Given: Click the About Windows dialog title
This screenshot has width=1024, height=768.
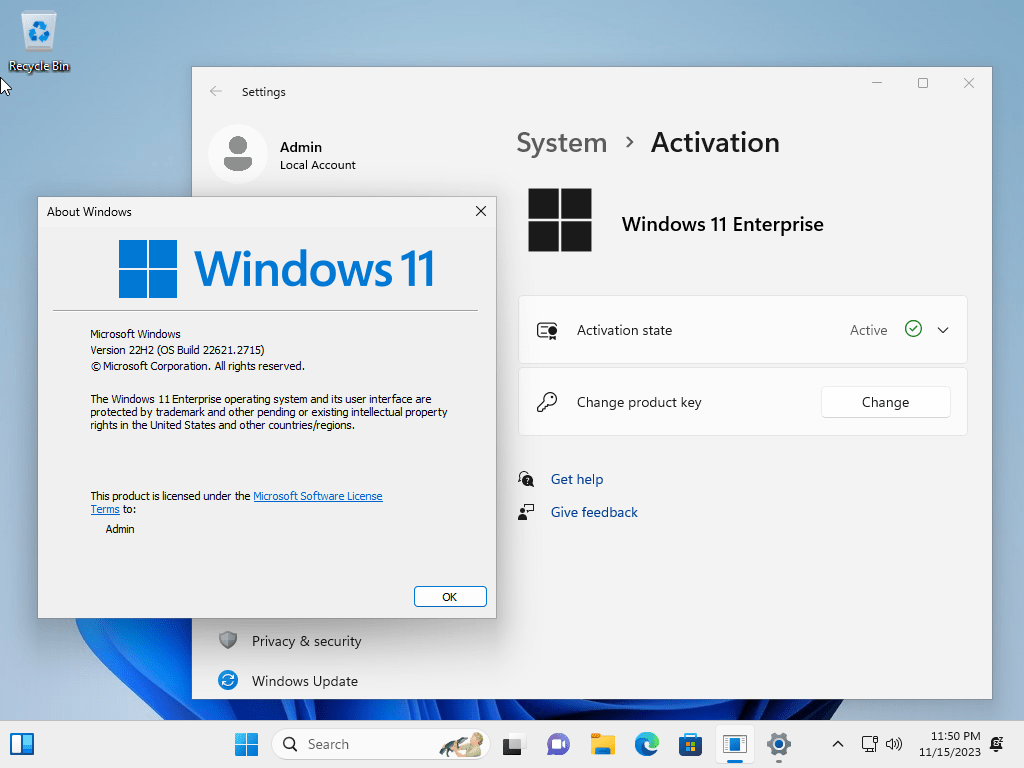Looking at the screenshot, I should point(89,212).
